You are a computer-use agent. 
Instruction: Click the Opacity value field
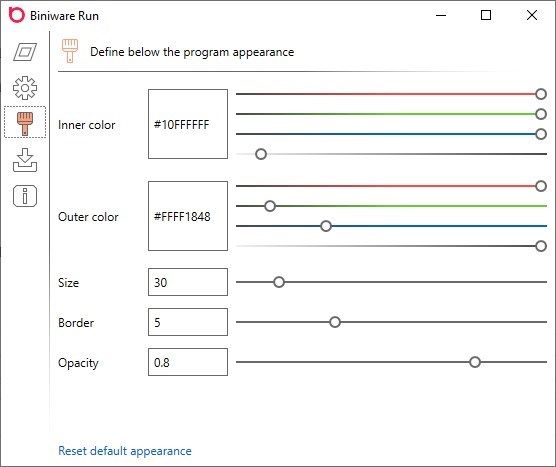[x=188, y=362]
